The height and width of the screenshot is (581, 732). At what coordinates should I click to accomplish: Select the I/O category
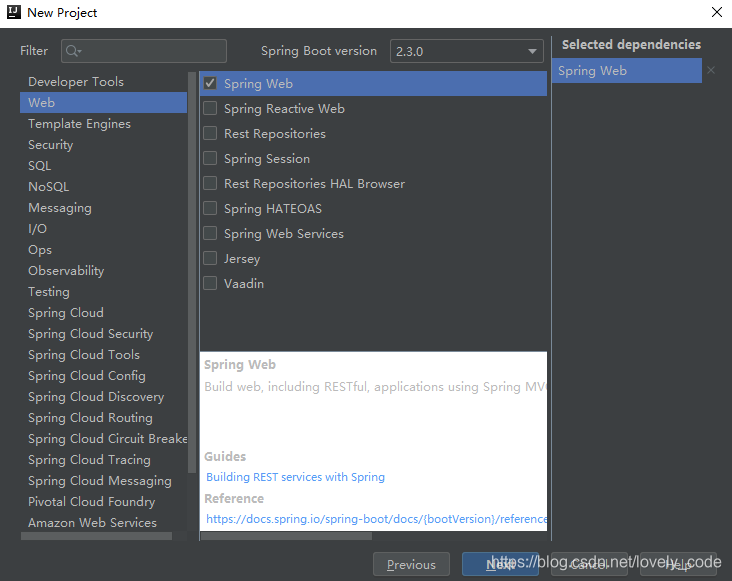coord(103,229)
